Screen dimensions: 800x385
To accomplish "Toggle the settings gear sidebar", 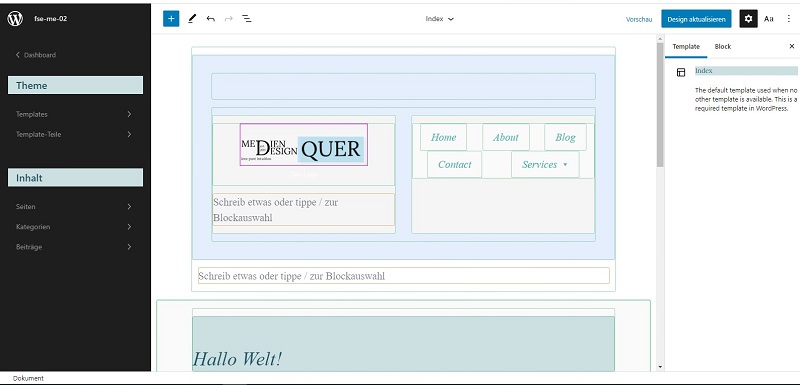I will (748, 19).
